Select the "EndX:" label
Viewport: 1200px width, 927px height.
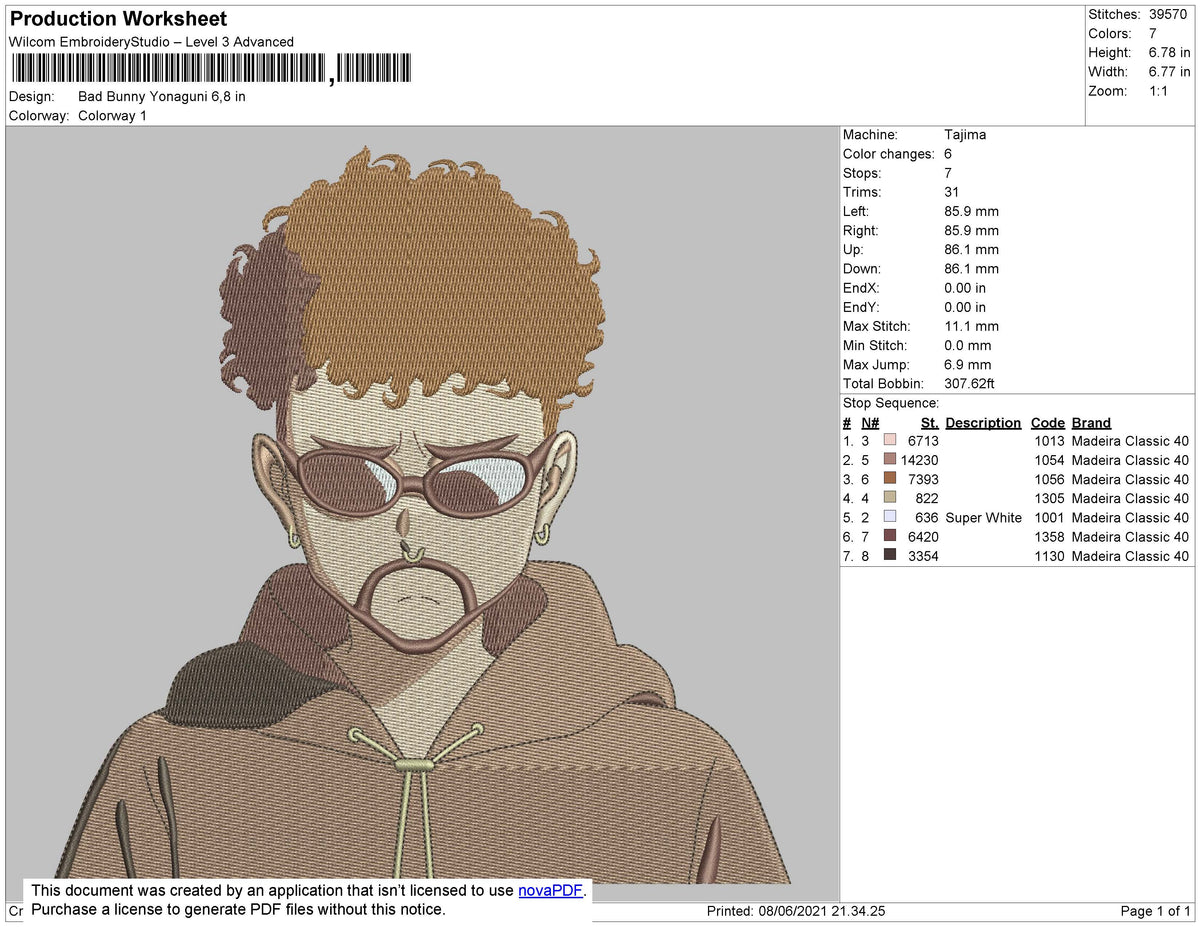pos(860,288)
